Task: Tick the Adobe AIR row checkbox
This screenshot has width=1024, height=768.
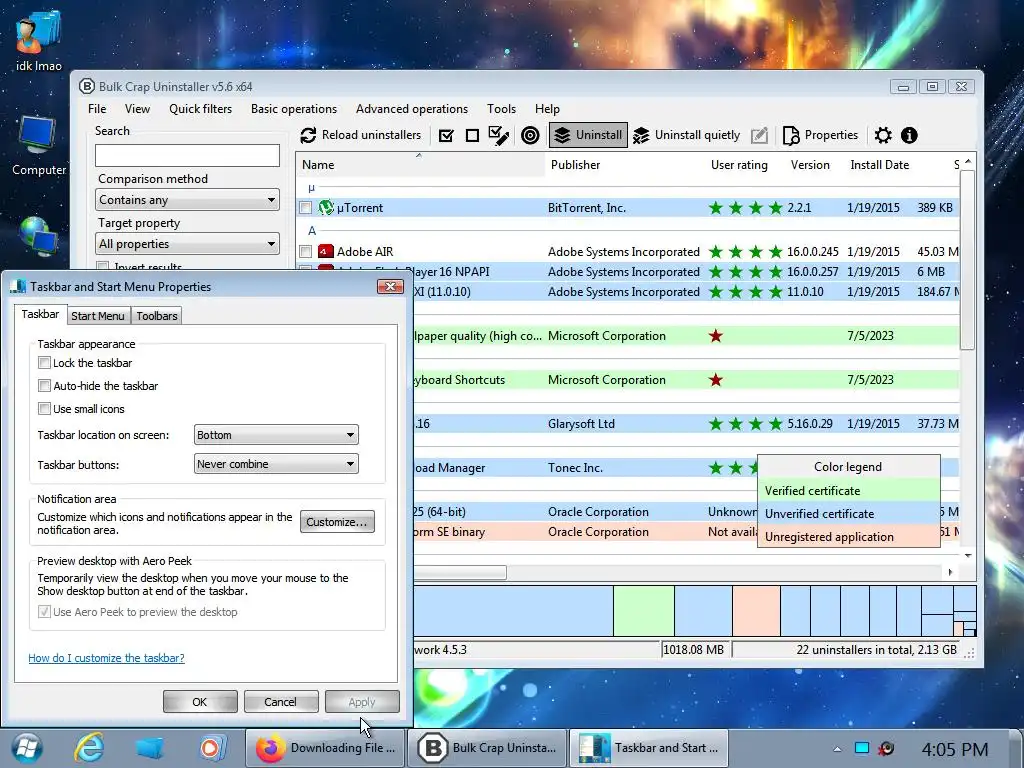Action: pyautogui.click(x=306, y=251)
